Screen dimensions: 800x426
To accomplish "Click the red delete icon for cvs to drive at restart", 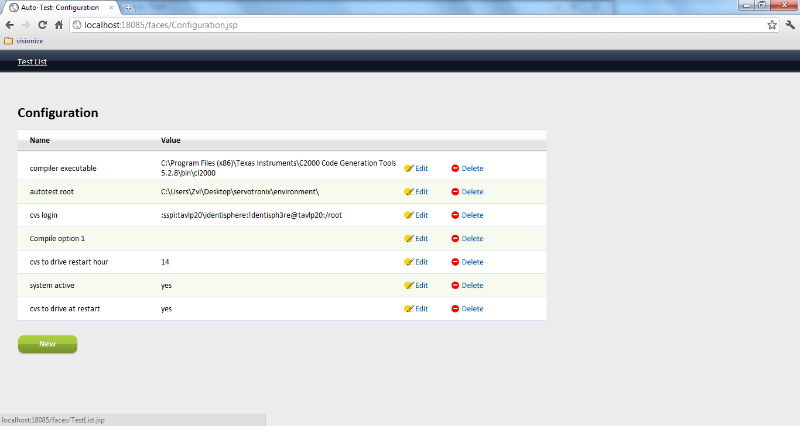I will (455, 309).
